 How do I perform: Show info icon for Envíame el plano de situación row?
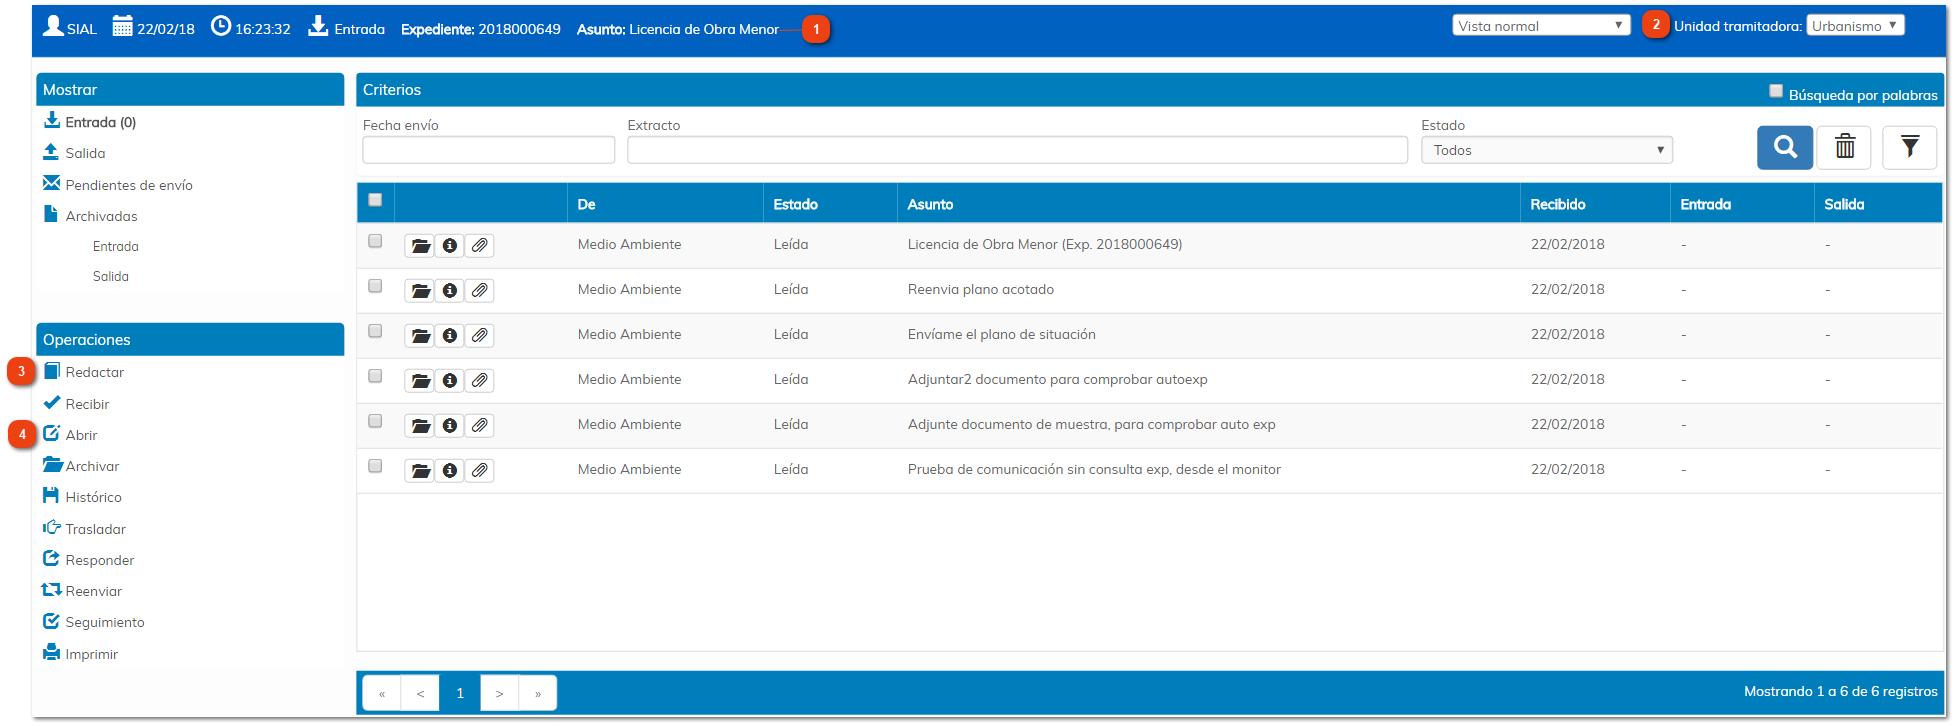pos(450,335)
